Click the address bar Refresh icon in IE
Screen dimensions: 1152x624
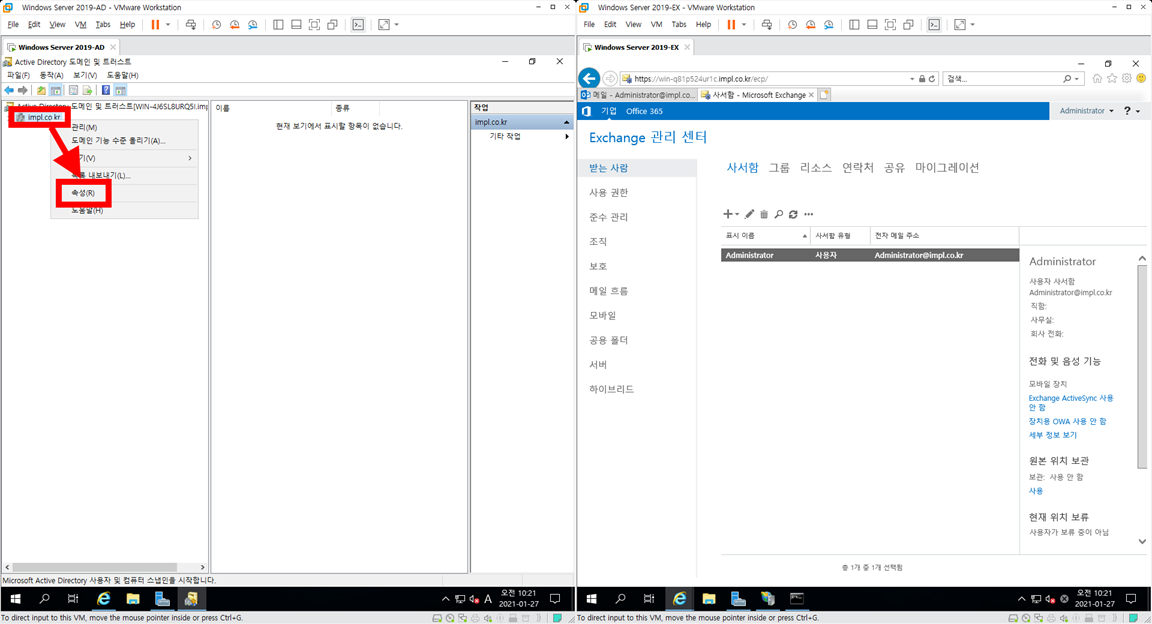click(932, 79)
